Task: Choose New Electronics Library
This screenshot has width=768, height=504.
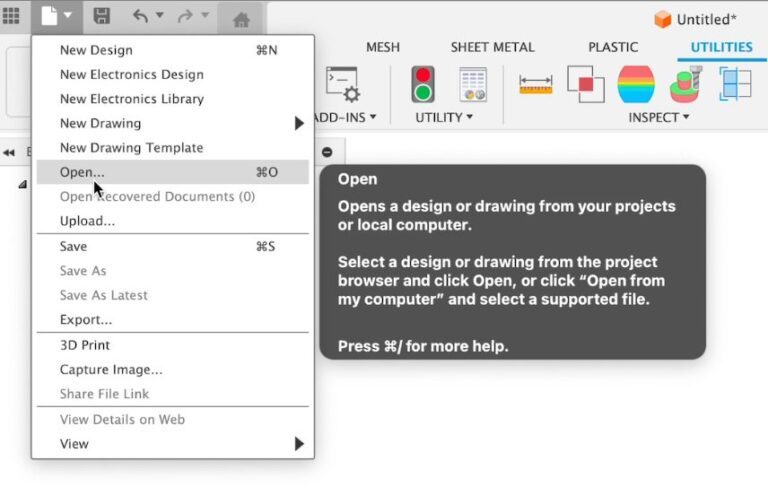Action: (172, 99)
